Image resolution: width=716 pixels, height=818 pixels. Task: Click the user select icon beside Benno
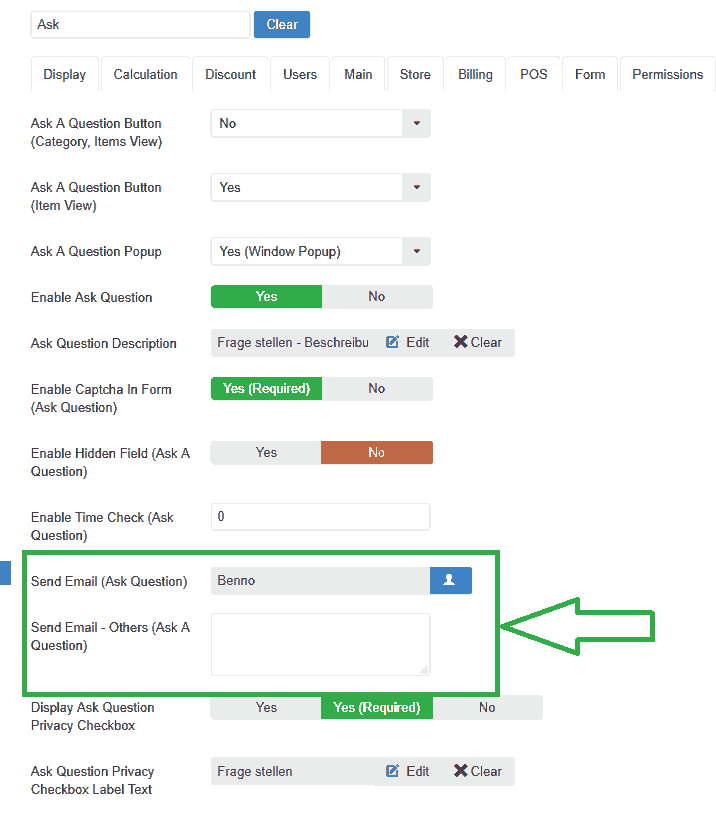[450, 581]
